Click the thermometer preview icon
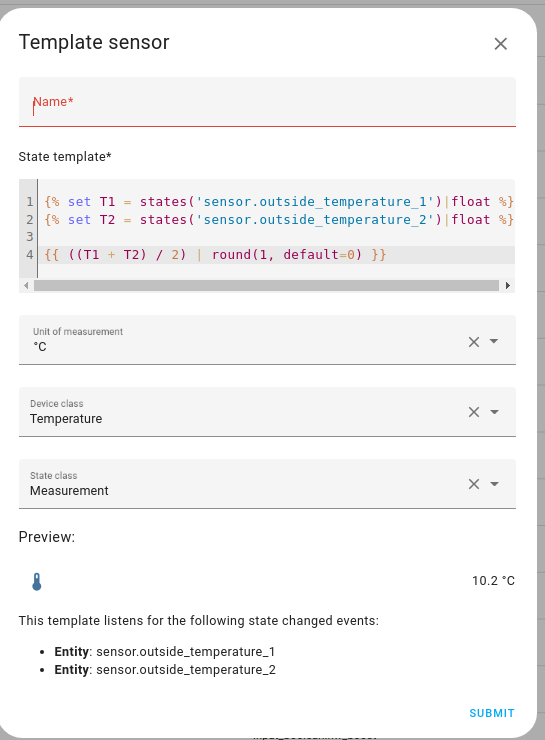 click(37, 582)
